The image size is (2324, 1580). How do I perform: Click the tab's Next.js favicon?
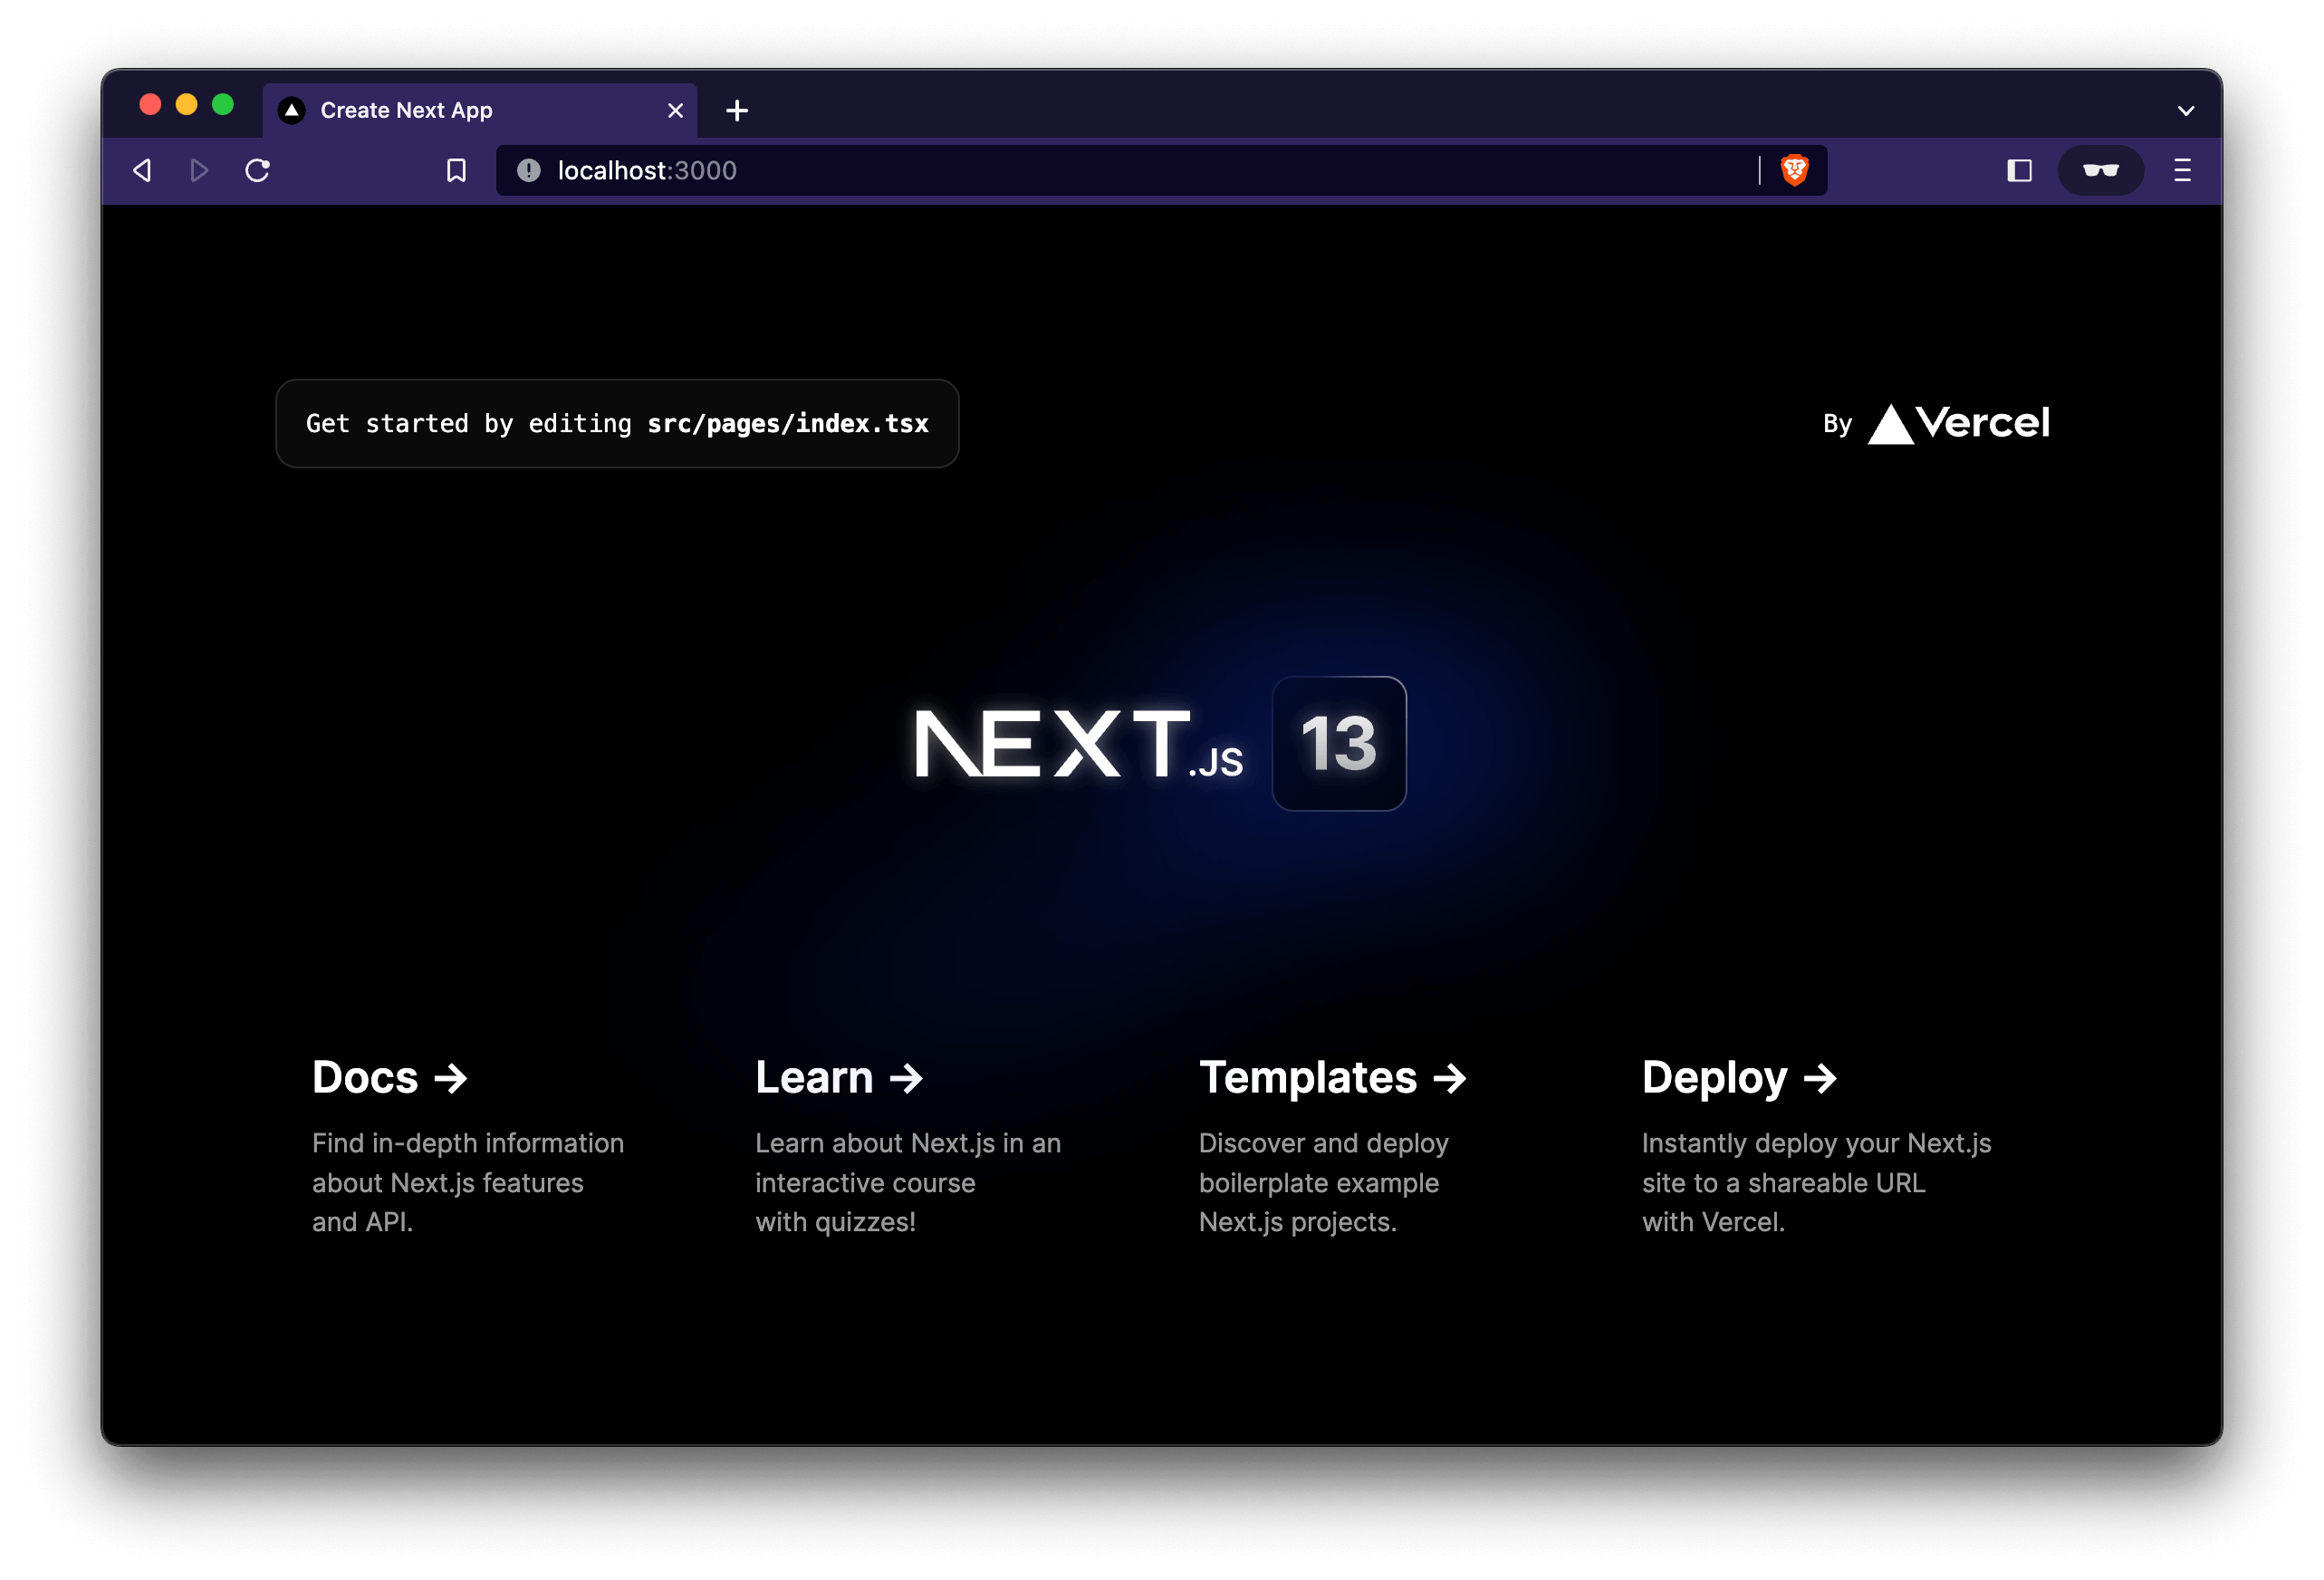click(291, 111)
